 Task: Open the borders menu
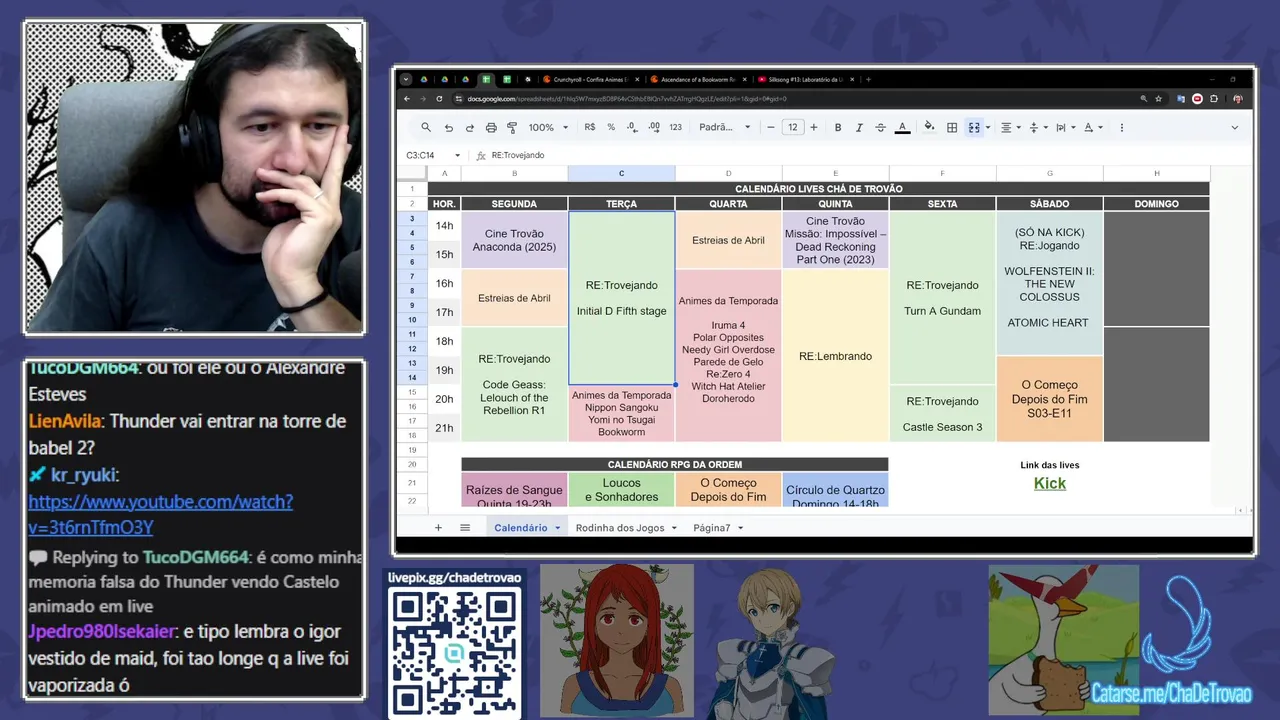point(952,128)
